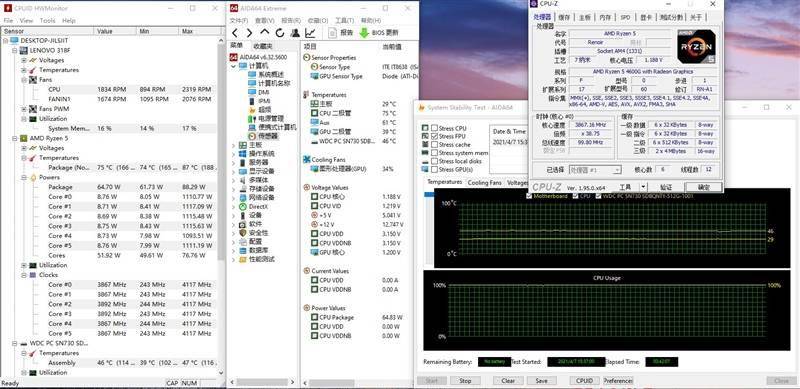Enable the Stress system memory checkbox

434,153
